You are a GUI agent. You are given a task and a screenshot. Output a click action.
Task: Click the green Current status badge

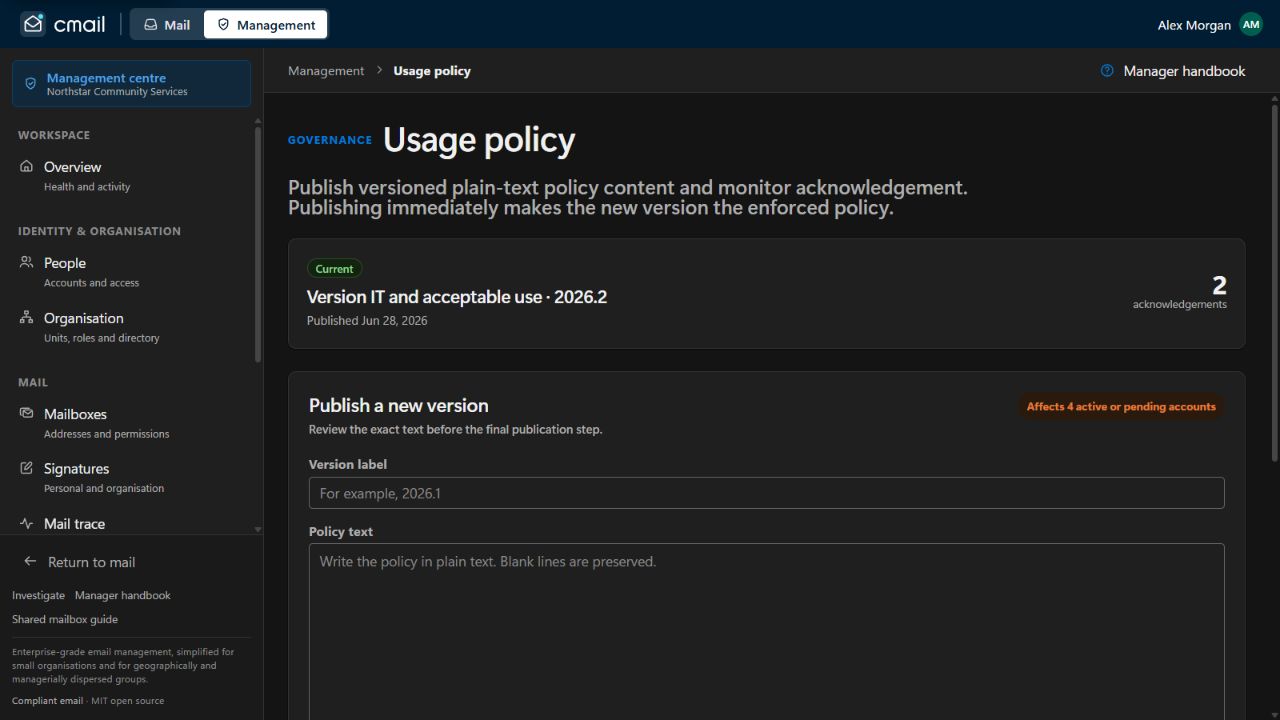334,269
